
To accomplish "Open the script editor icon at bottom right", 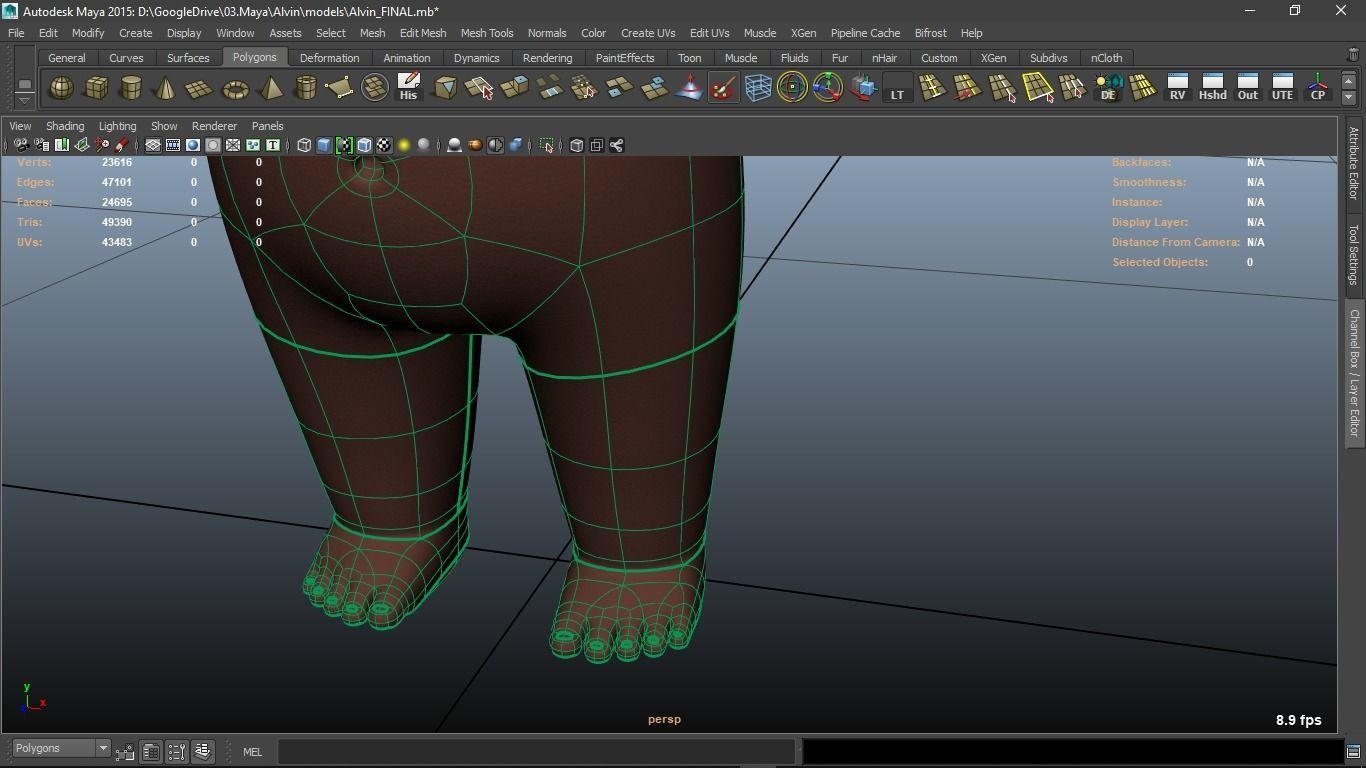I will (x=1353, y=751).
